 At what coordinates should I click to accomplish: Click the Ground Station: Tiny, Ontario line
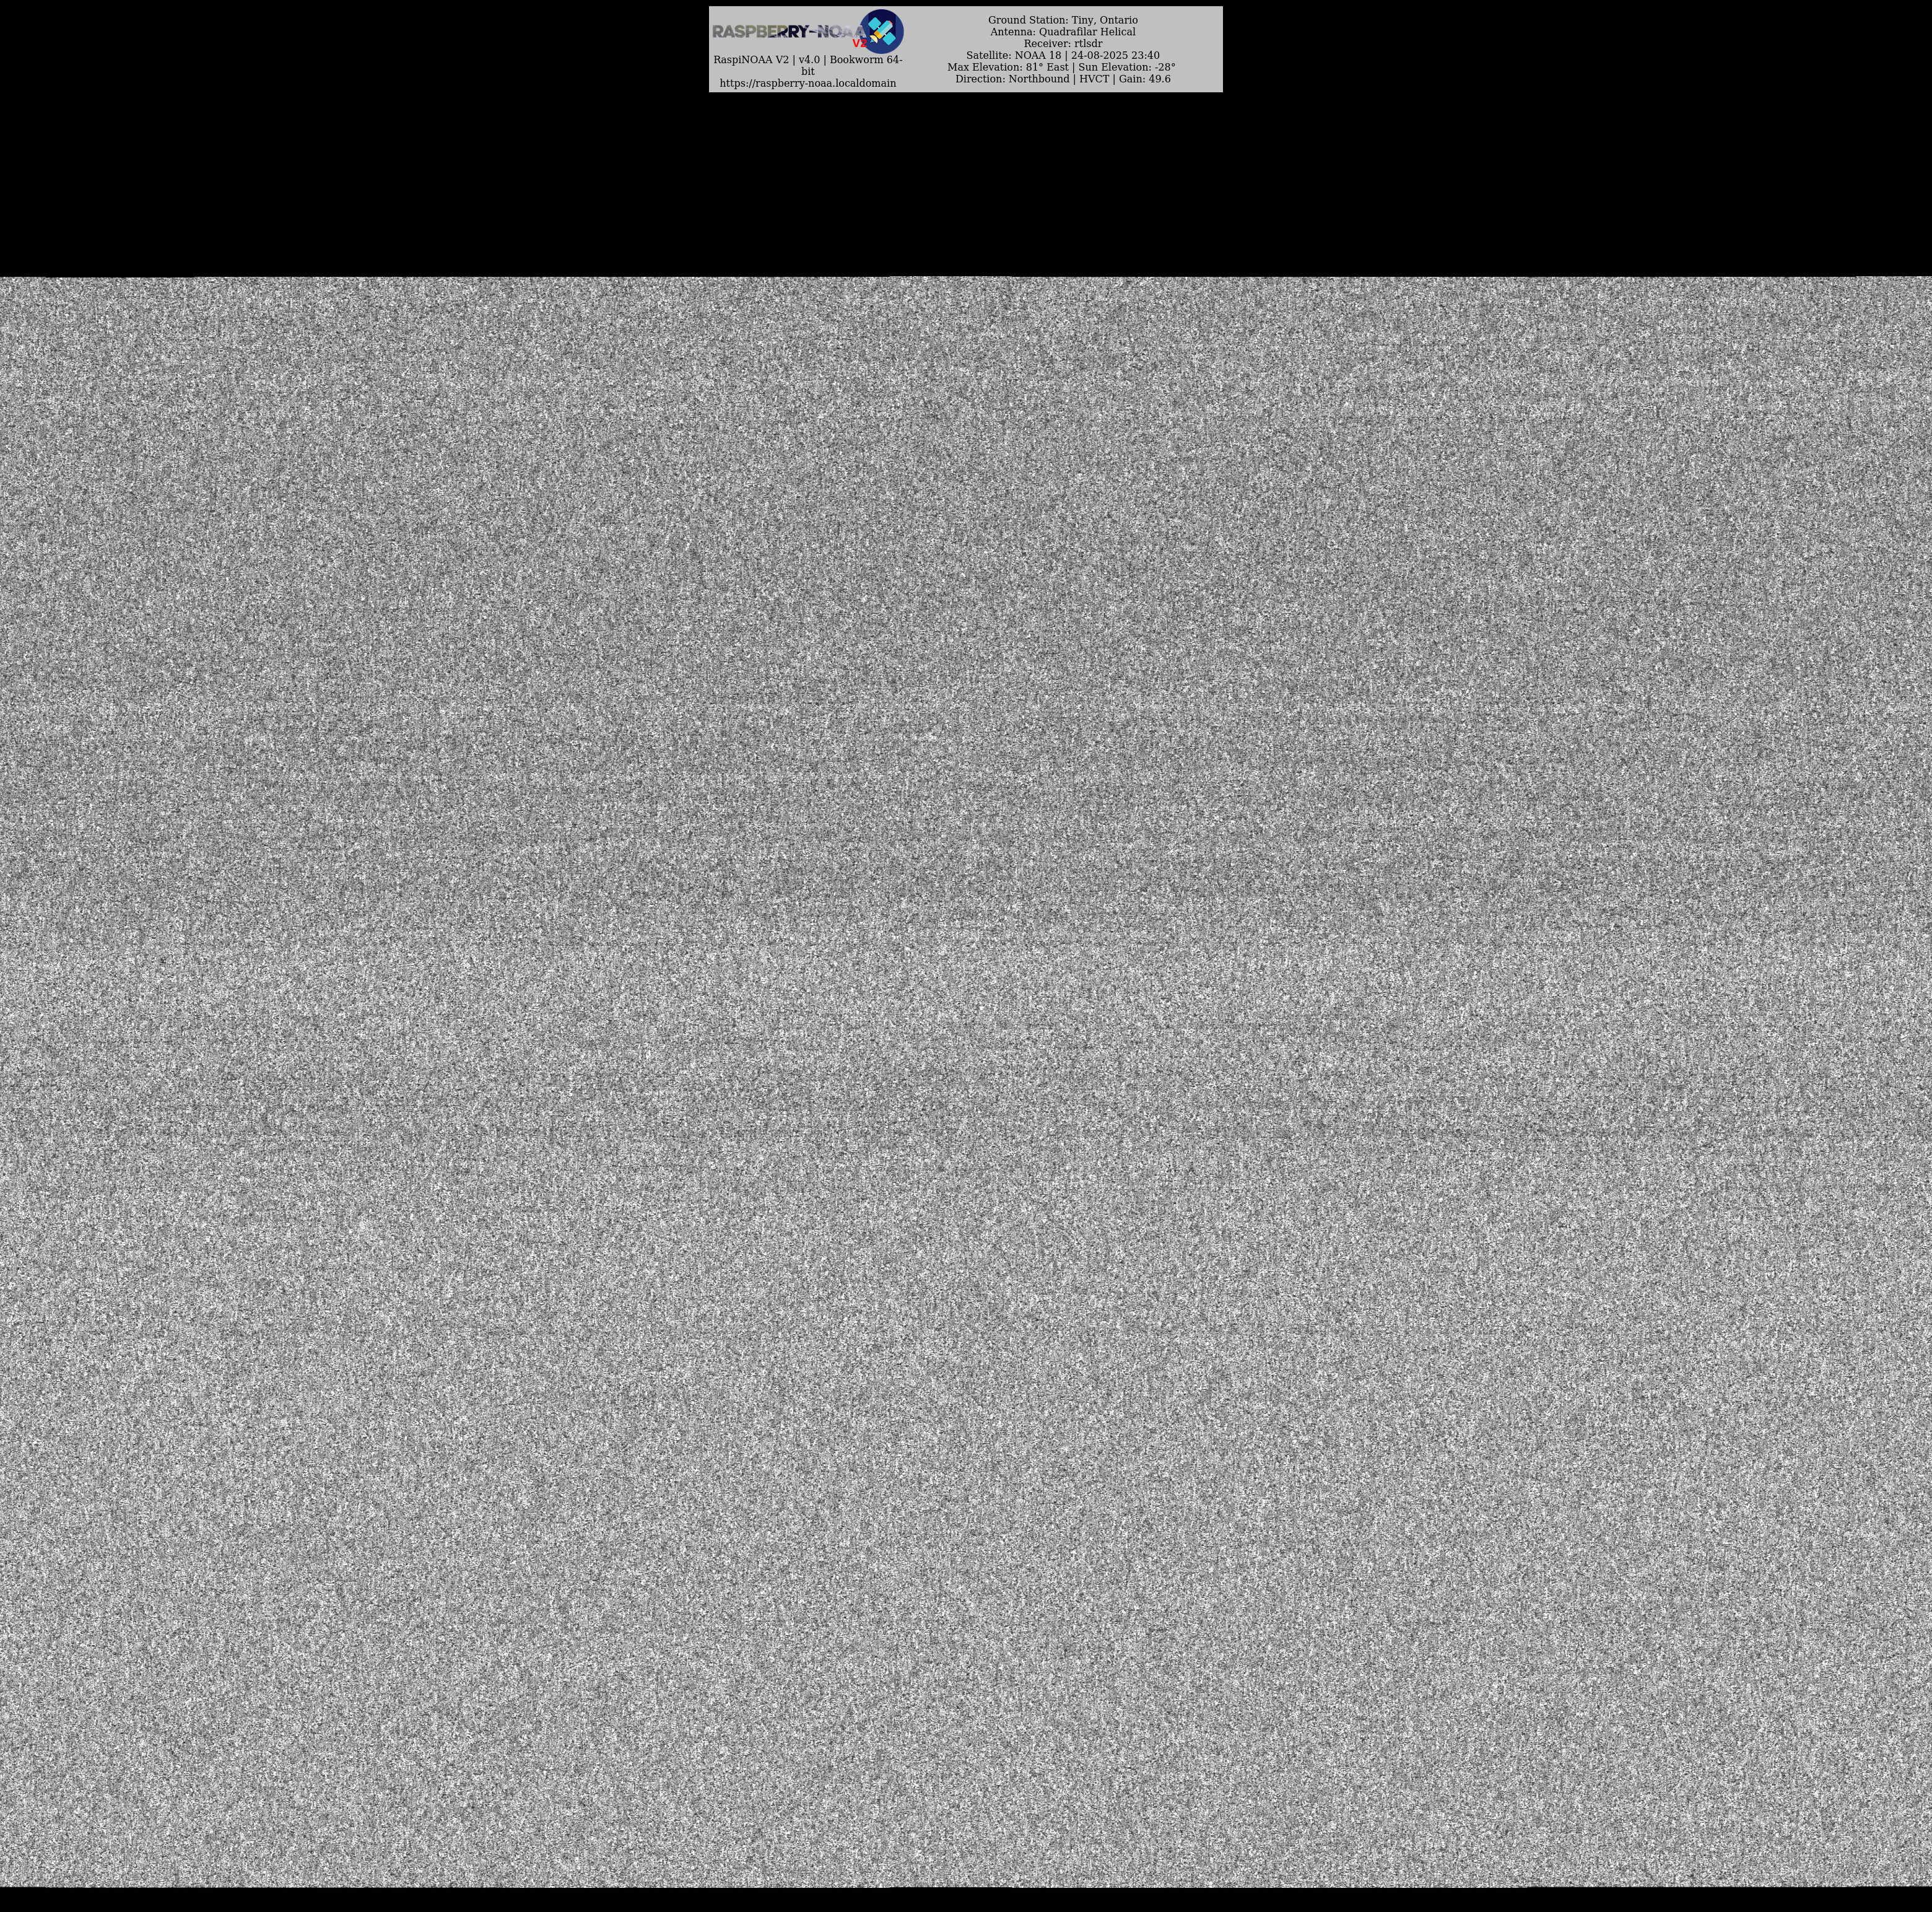(1062, 20)
